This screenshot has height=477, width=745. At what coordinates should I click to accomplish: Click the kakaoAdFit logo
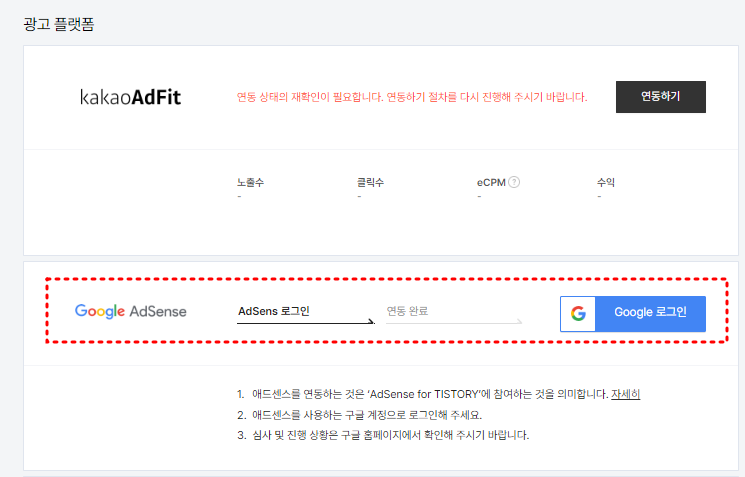pos(131,97)
